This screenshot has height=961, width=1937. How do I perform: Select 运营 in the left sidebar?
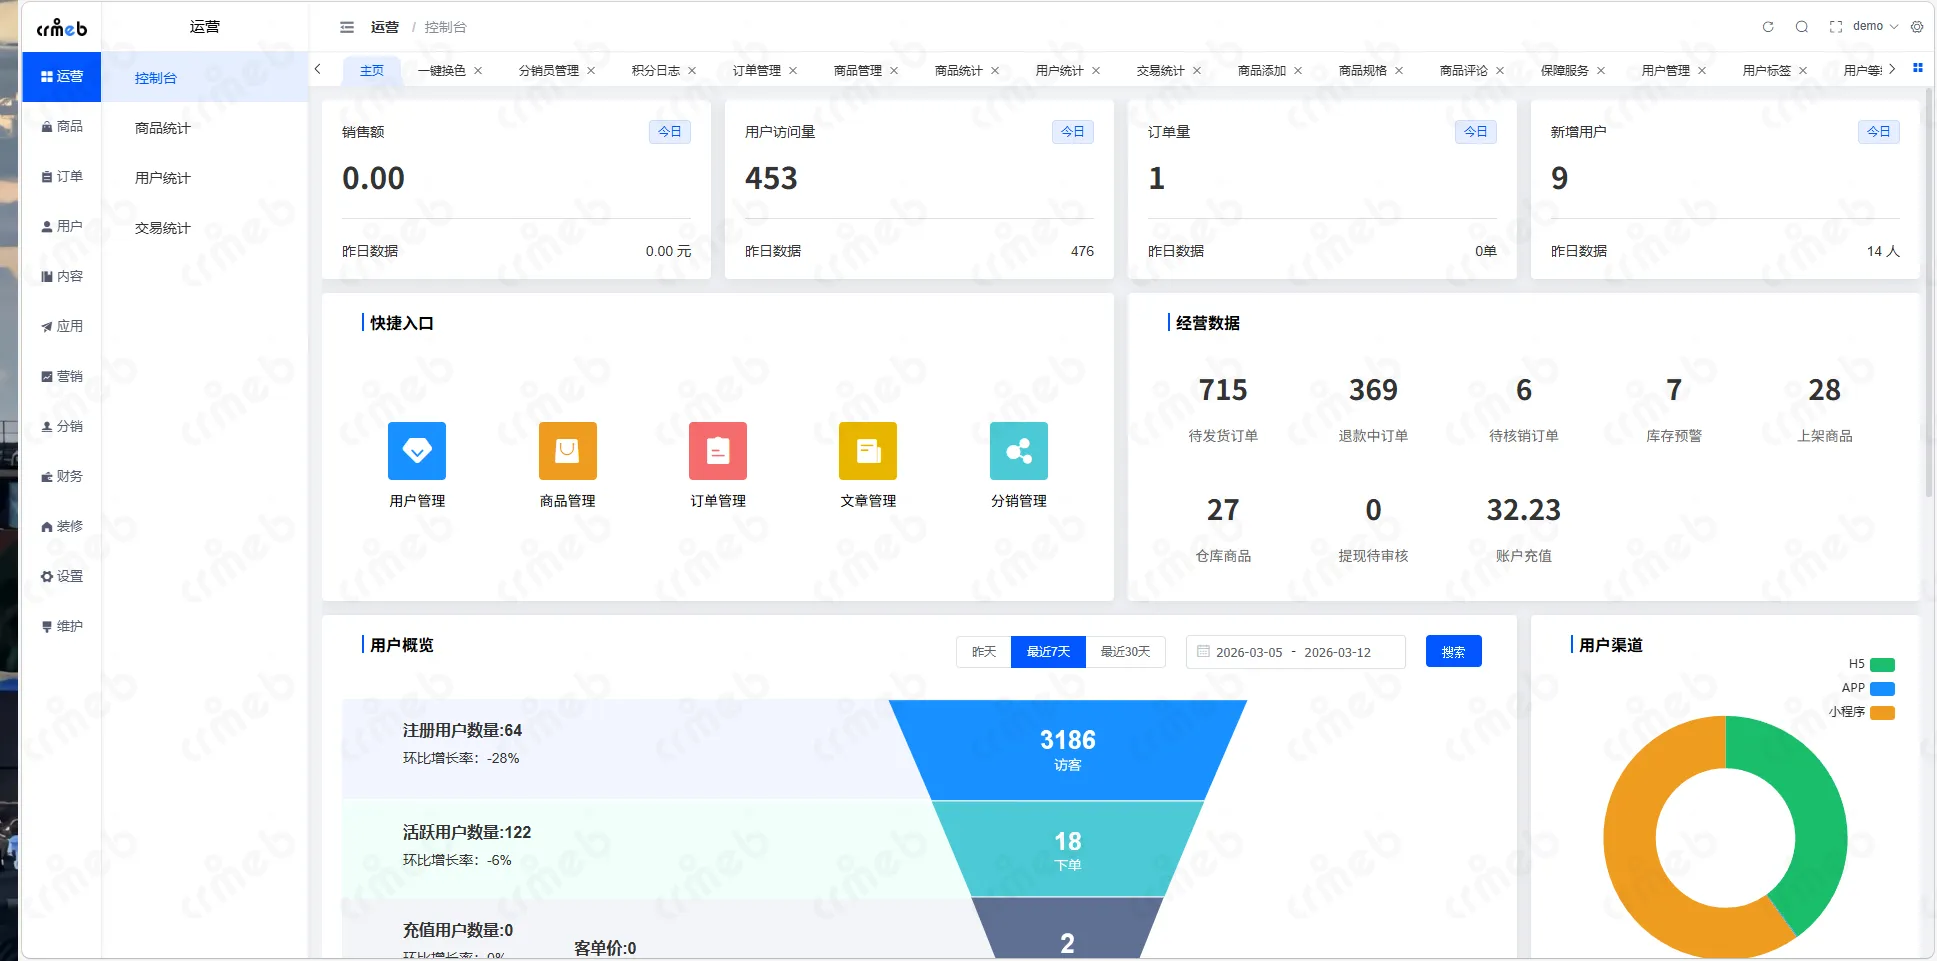(61, 76)
